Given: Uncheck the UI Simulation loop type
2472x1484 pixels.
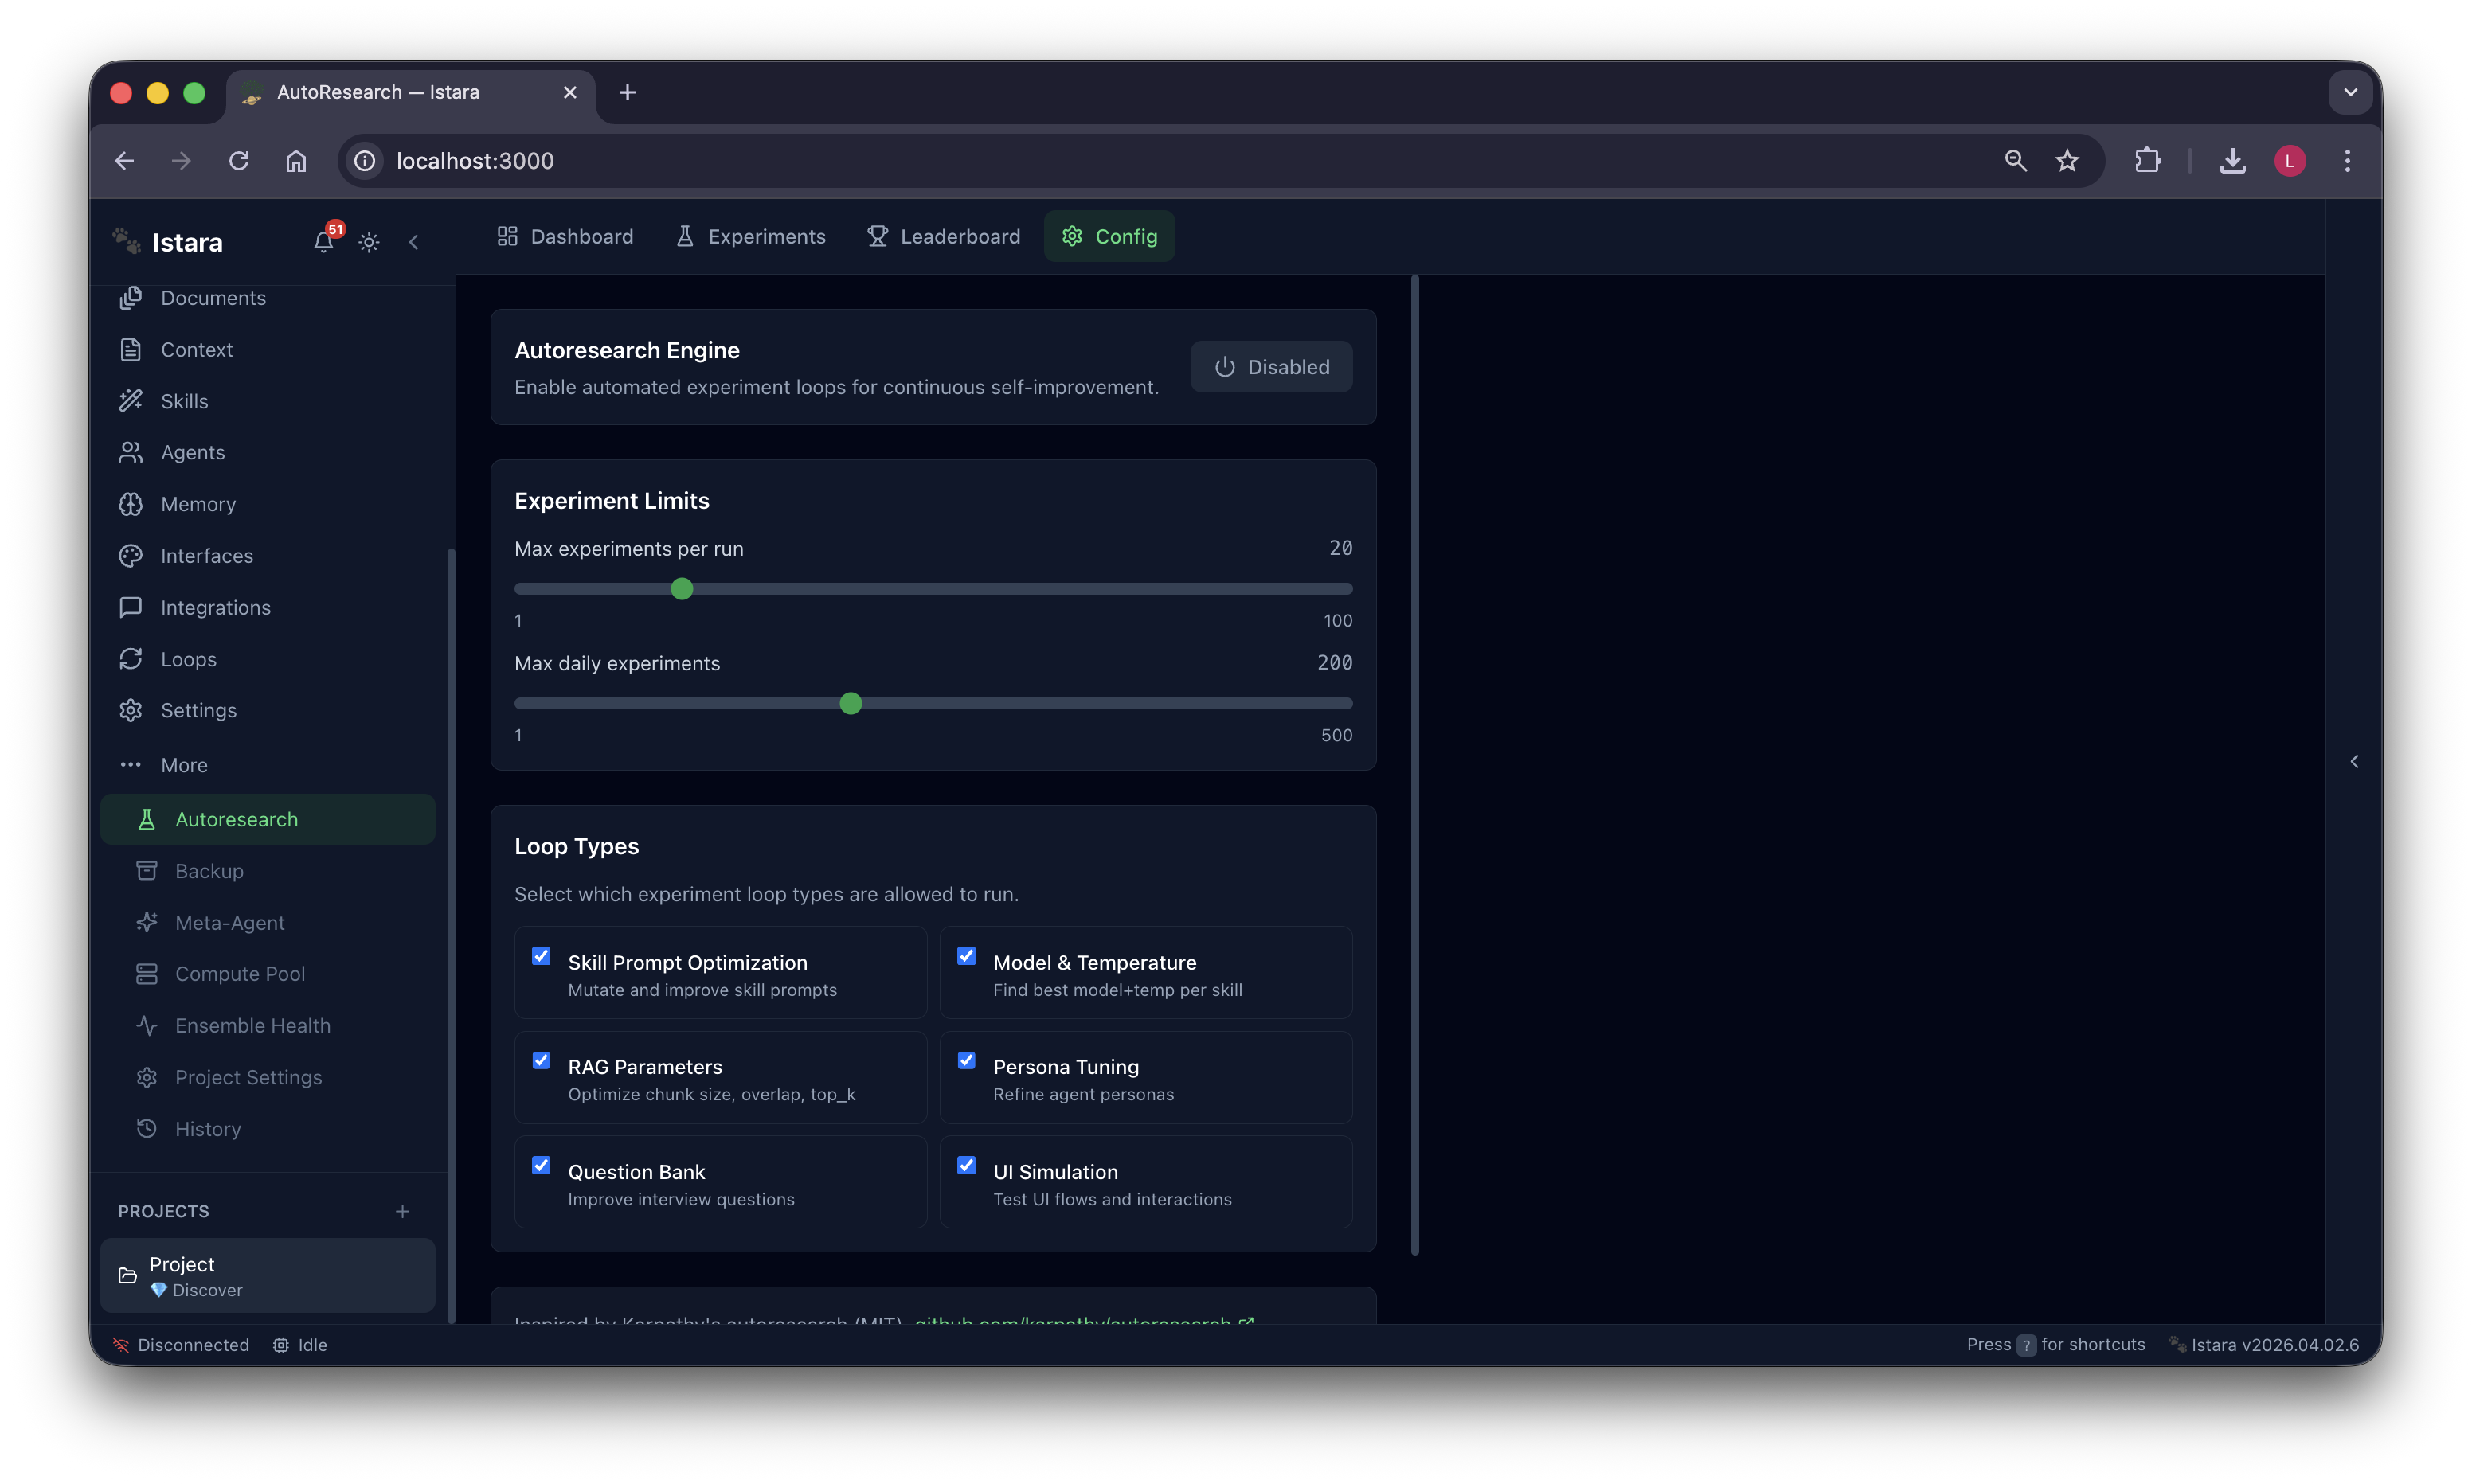Looking at the screenshot, I should (966, 1165).
